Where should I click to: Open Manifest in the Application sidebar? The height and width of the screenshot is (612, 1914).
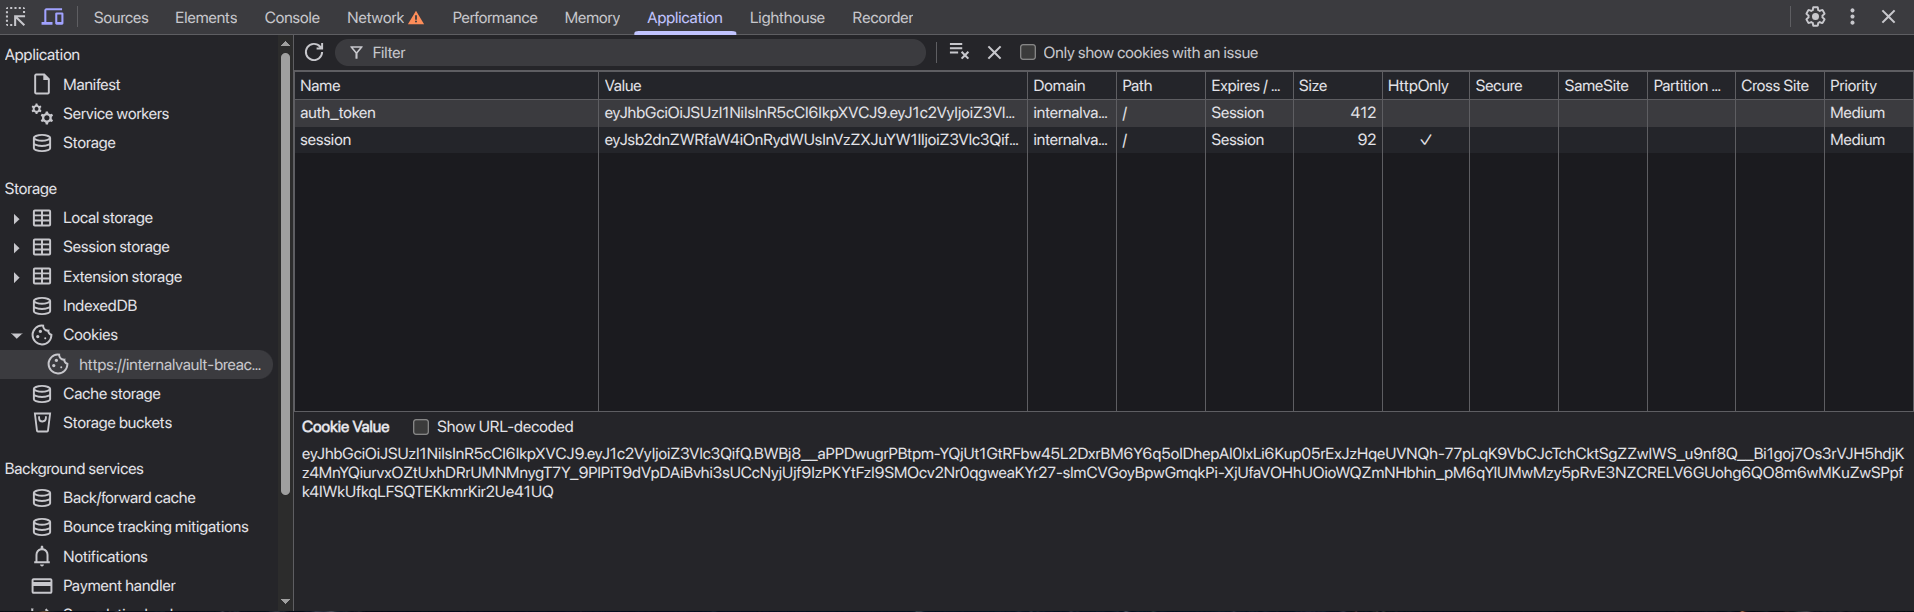pos(91,85)
